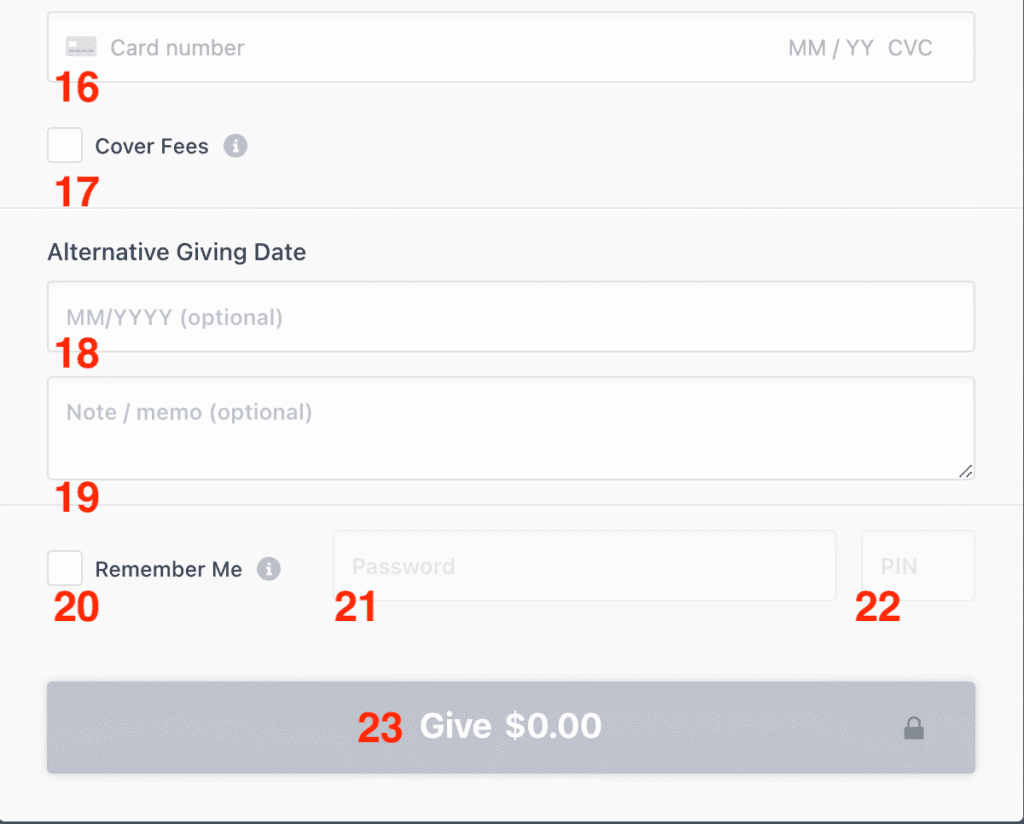Enable the Cover Fees checkbox
The width and height of the screenshot is (1024, 824).
pos(65,146)
